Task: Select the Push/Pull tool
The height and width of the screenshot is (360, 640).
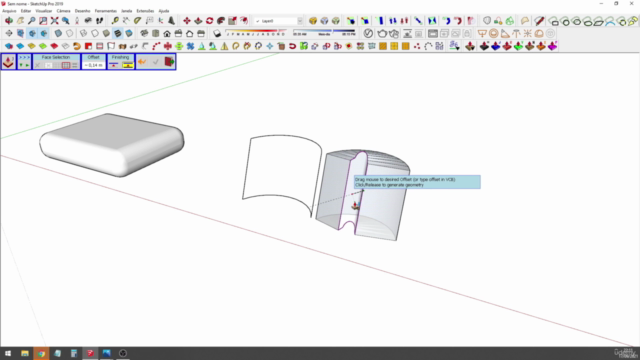Action: click(x=198, y=20)
